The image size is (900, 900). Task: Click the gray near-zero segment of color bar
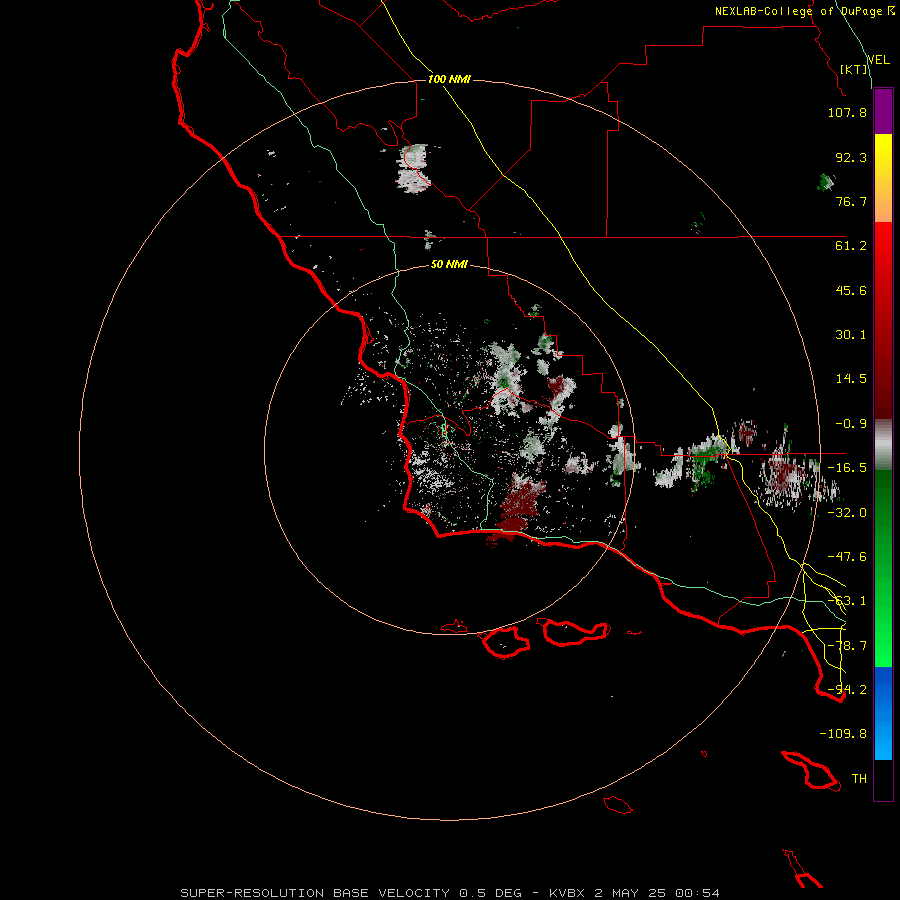883,445
